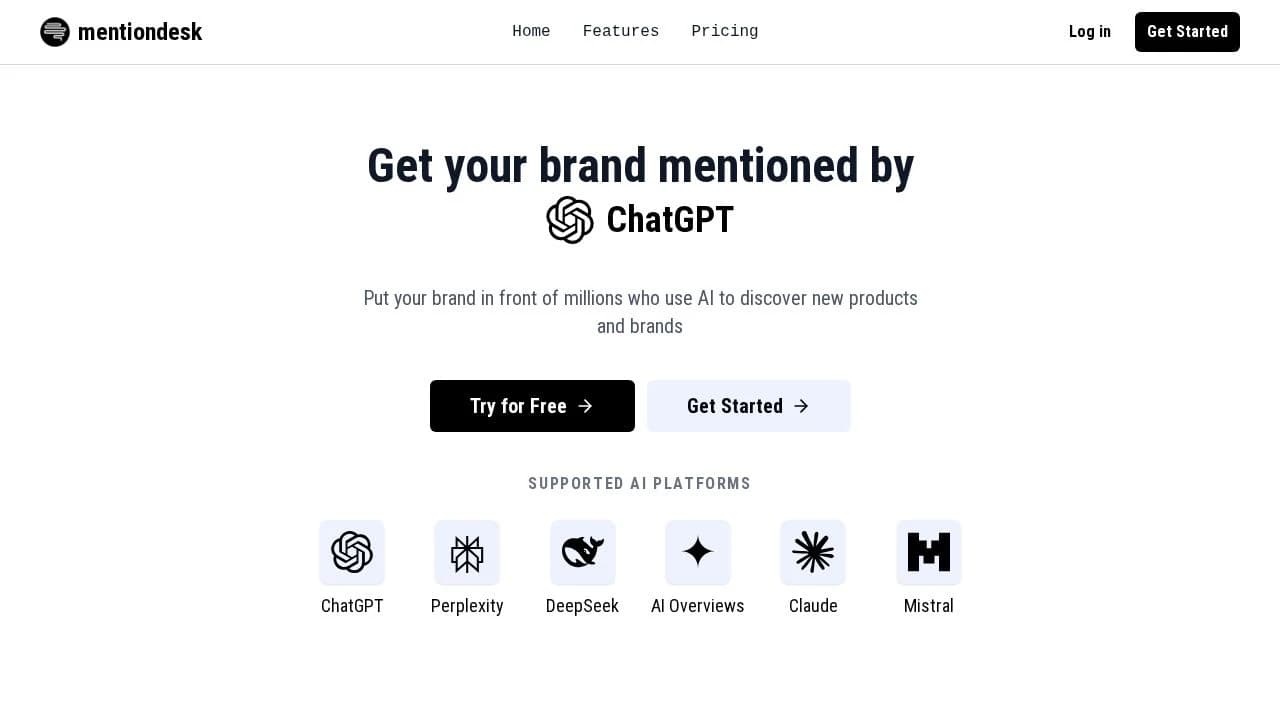Click the Claude starburst icon
The image size is (1280, 720).
(x=813, y=552)
